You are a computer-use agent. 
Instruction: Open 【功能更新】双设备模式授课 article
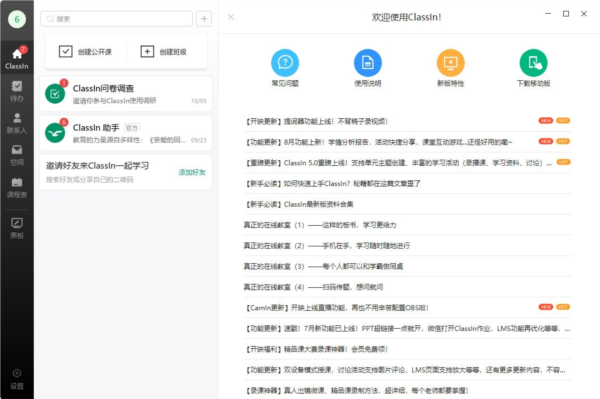pyautogui.click(x=407, y=370)
